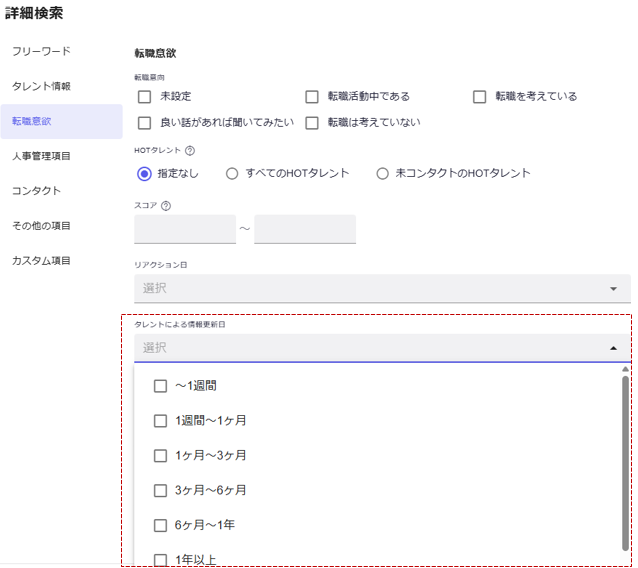Viewport: 638px width, 568px height.
Task: Switch to 人事管理項目 in sidebar
Action: click(x=41, y=156)
